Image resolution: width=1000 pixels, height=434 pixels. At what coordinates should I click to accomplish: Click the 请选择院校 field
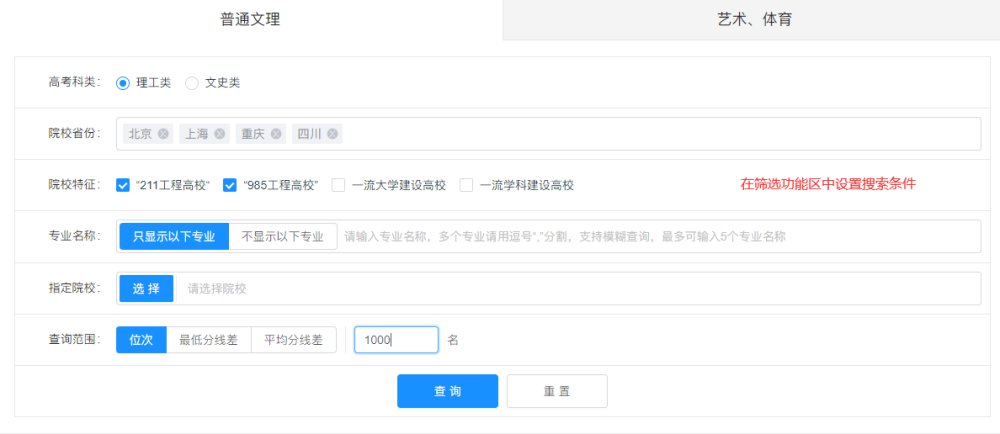coord(576,288)
